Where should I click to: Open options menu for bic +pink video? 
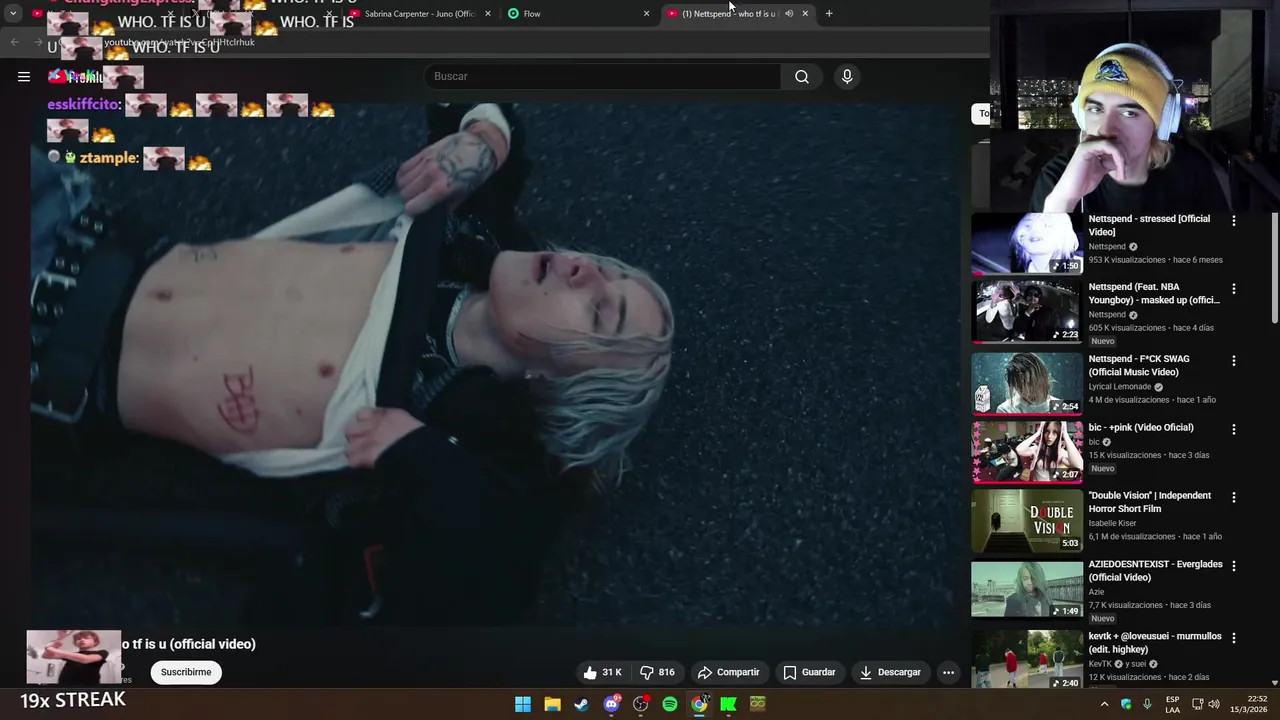click(1233, 429)
